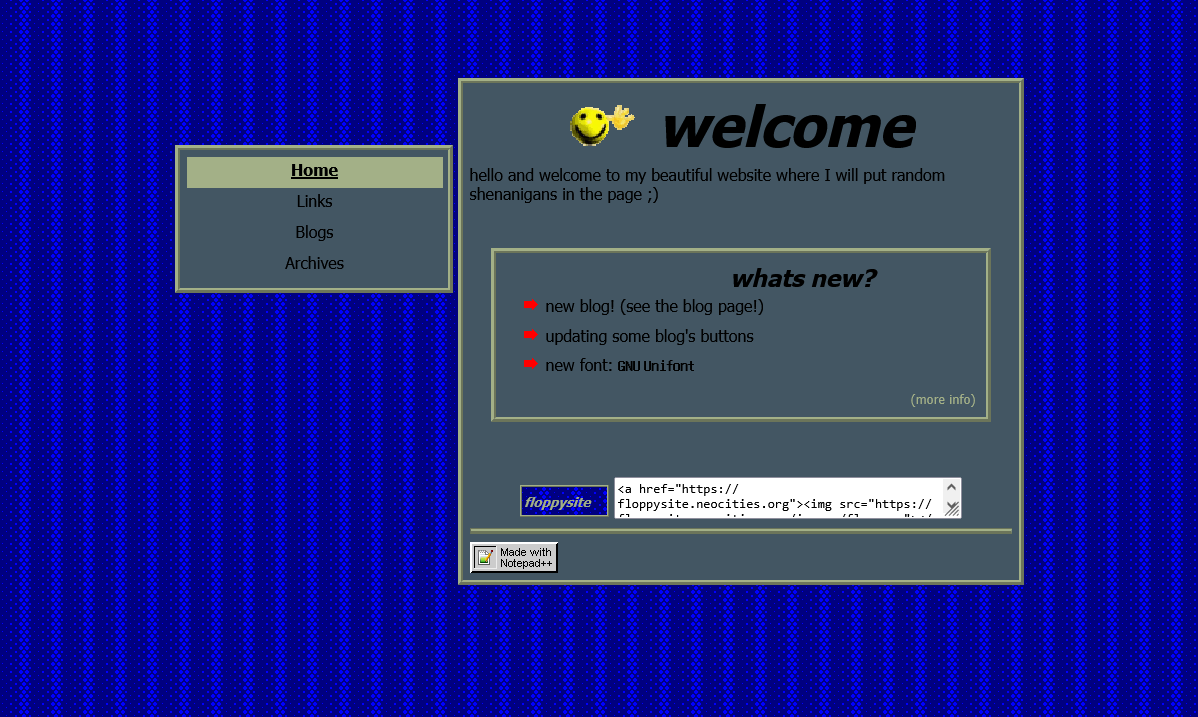
Task: Open the Blogs page from the sidebar
Action: (314, 233)
